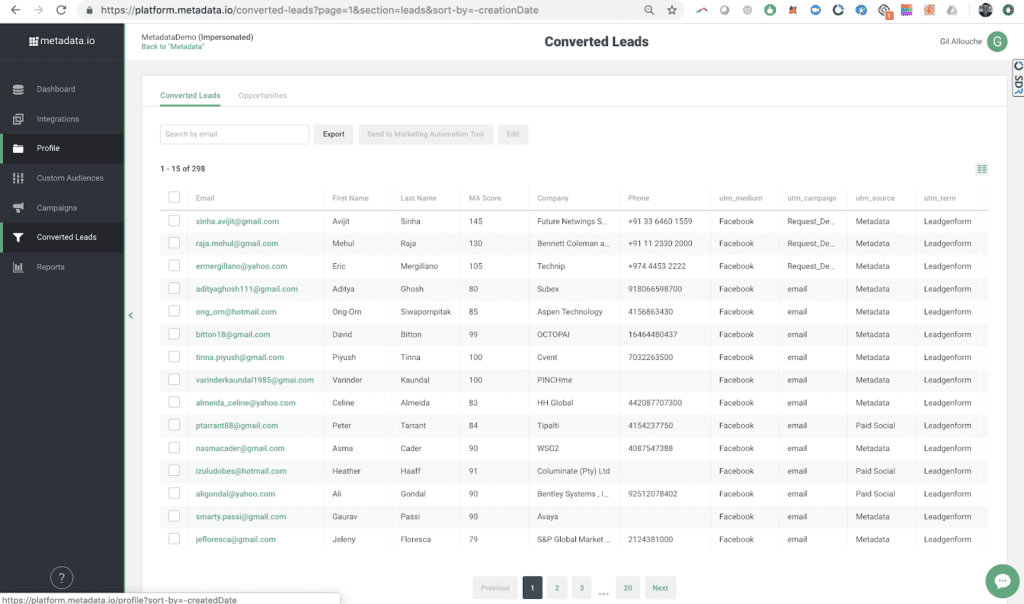Jump to page 20 of results
The image size is (1024, 604).
(x=628, y=588)
